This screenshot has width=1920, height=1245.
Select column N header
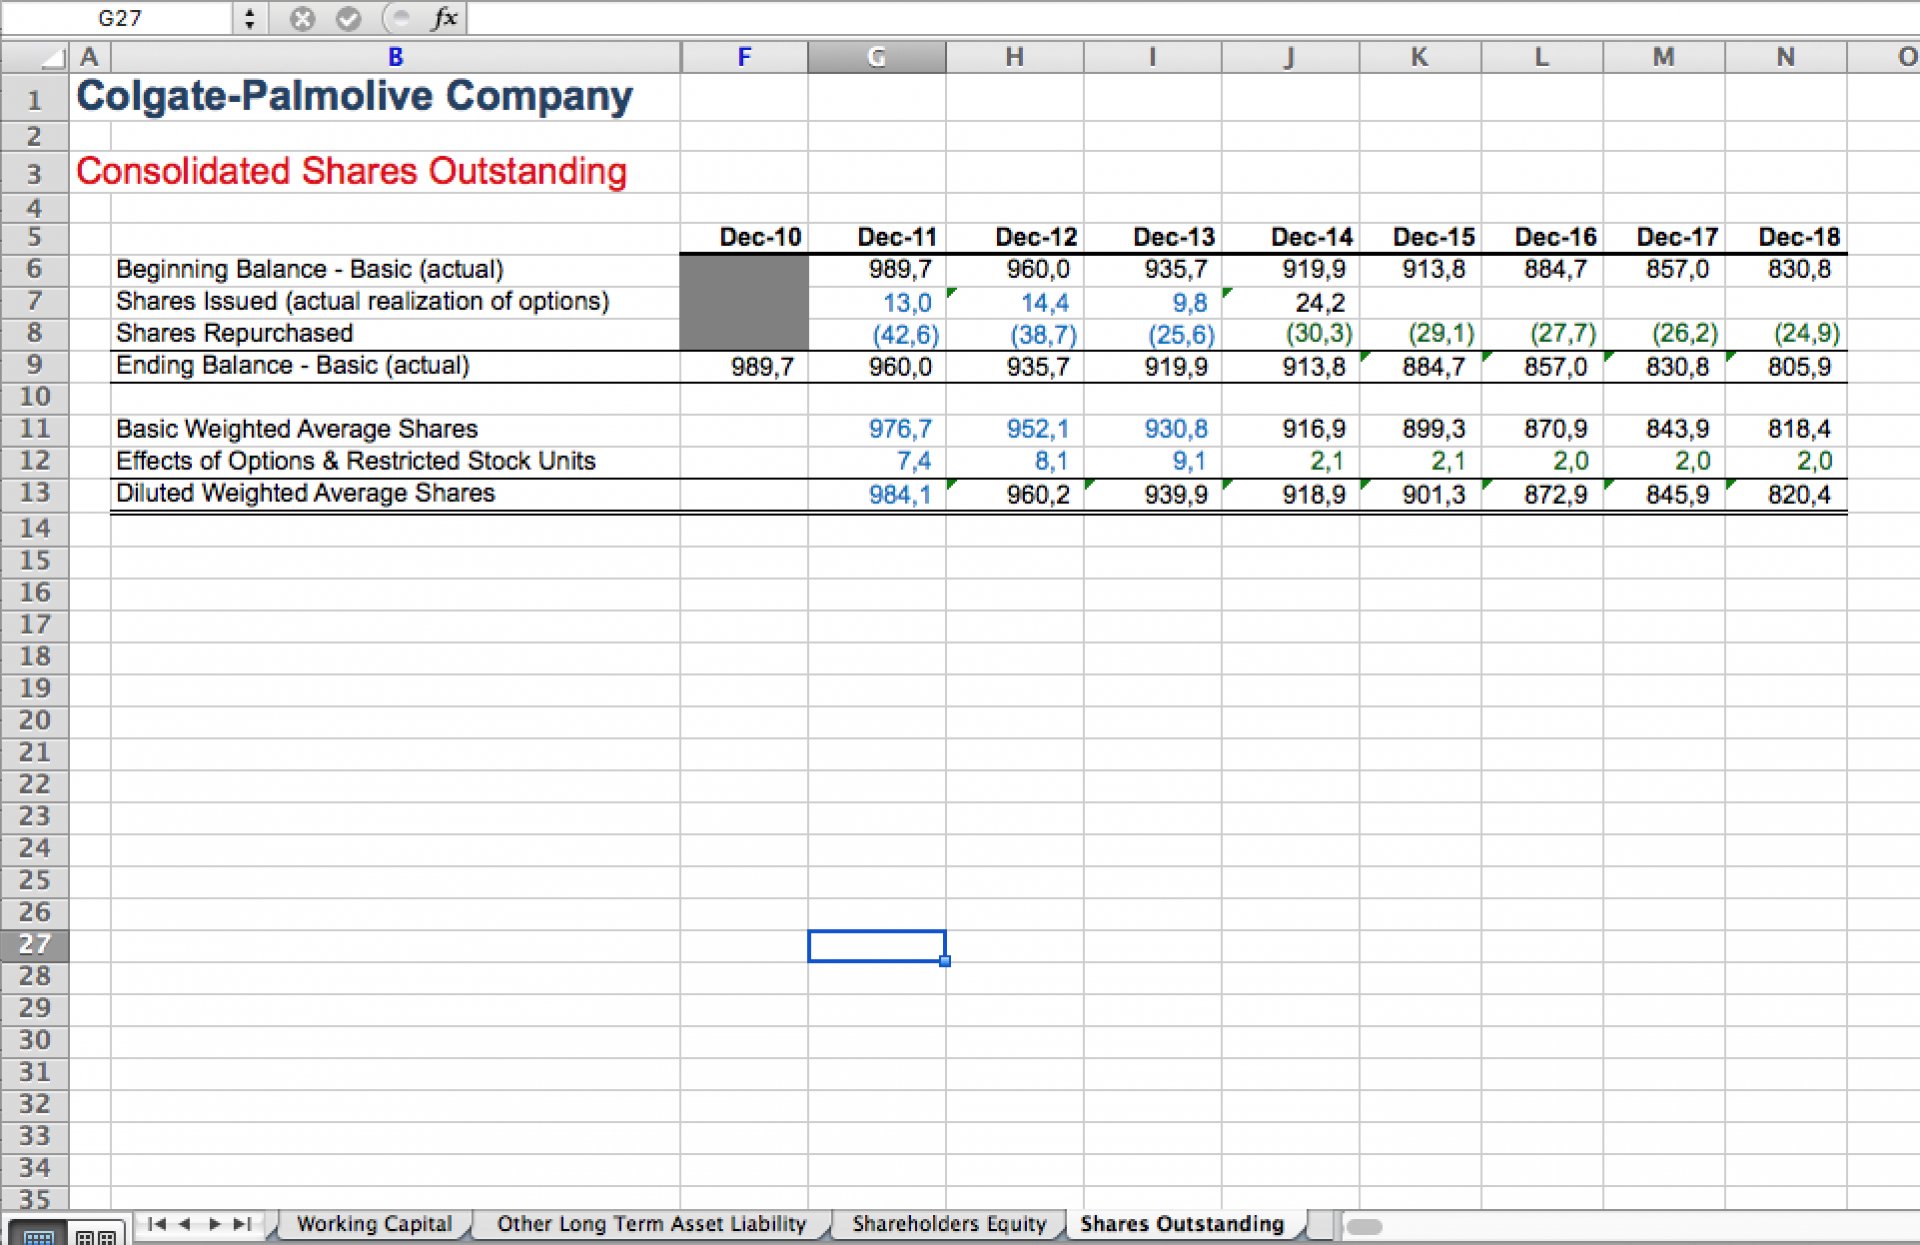[x=1785, y=57]
